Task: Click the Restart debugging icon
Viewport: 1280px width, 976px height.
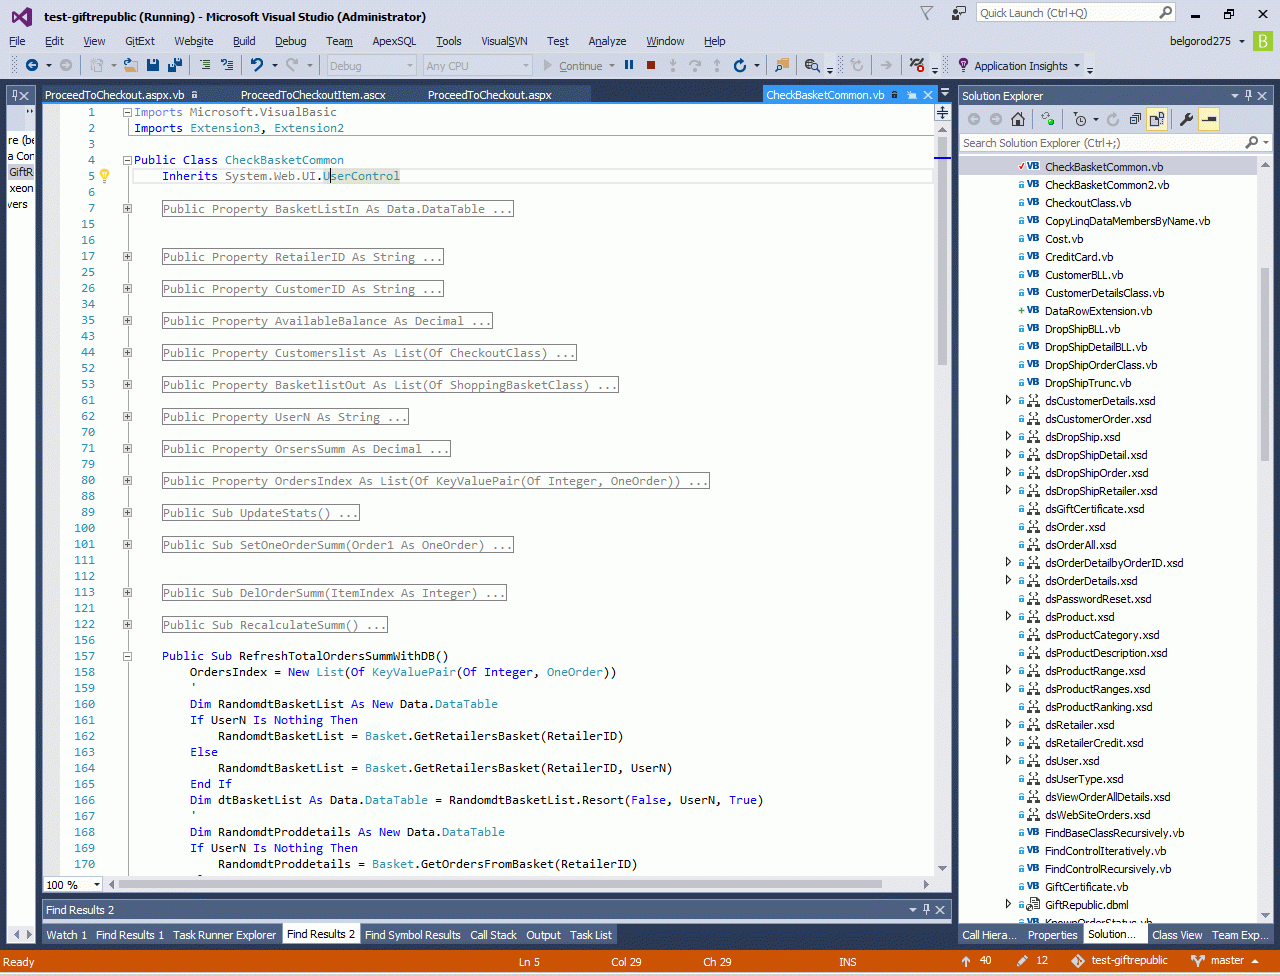Action: [x=740, y=65]
